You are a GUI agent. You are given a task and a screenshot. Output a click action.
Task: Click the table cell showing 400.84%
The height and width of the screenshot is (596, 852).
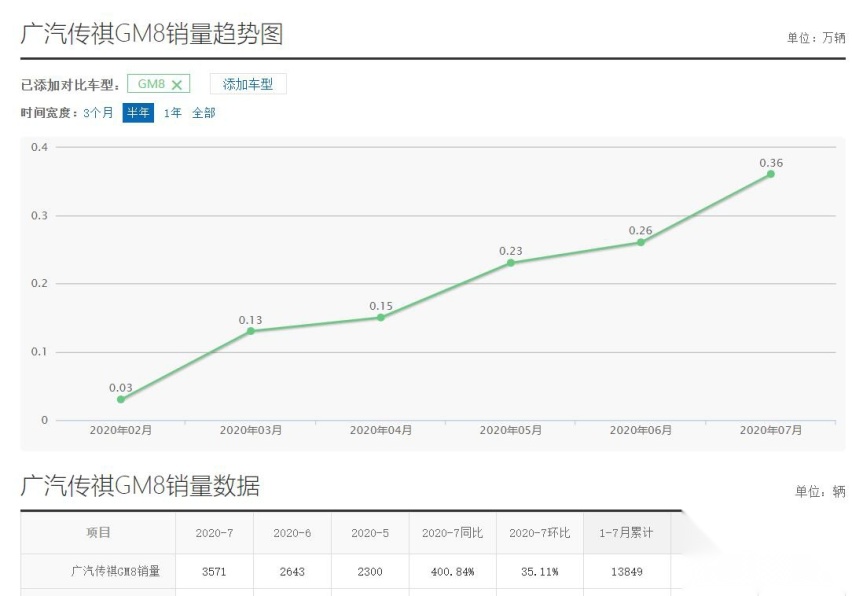point(453,572)
